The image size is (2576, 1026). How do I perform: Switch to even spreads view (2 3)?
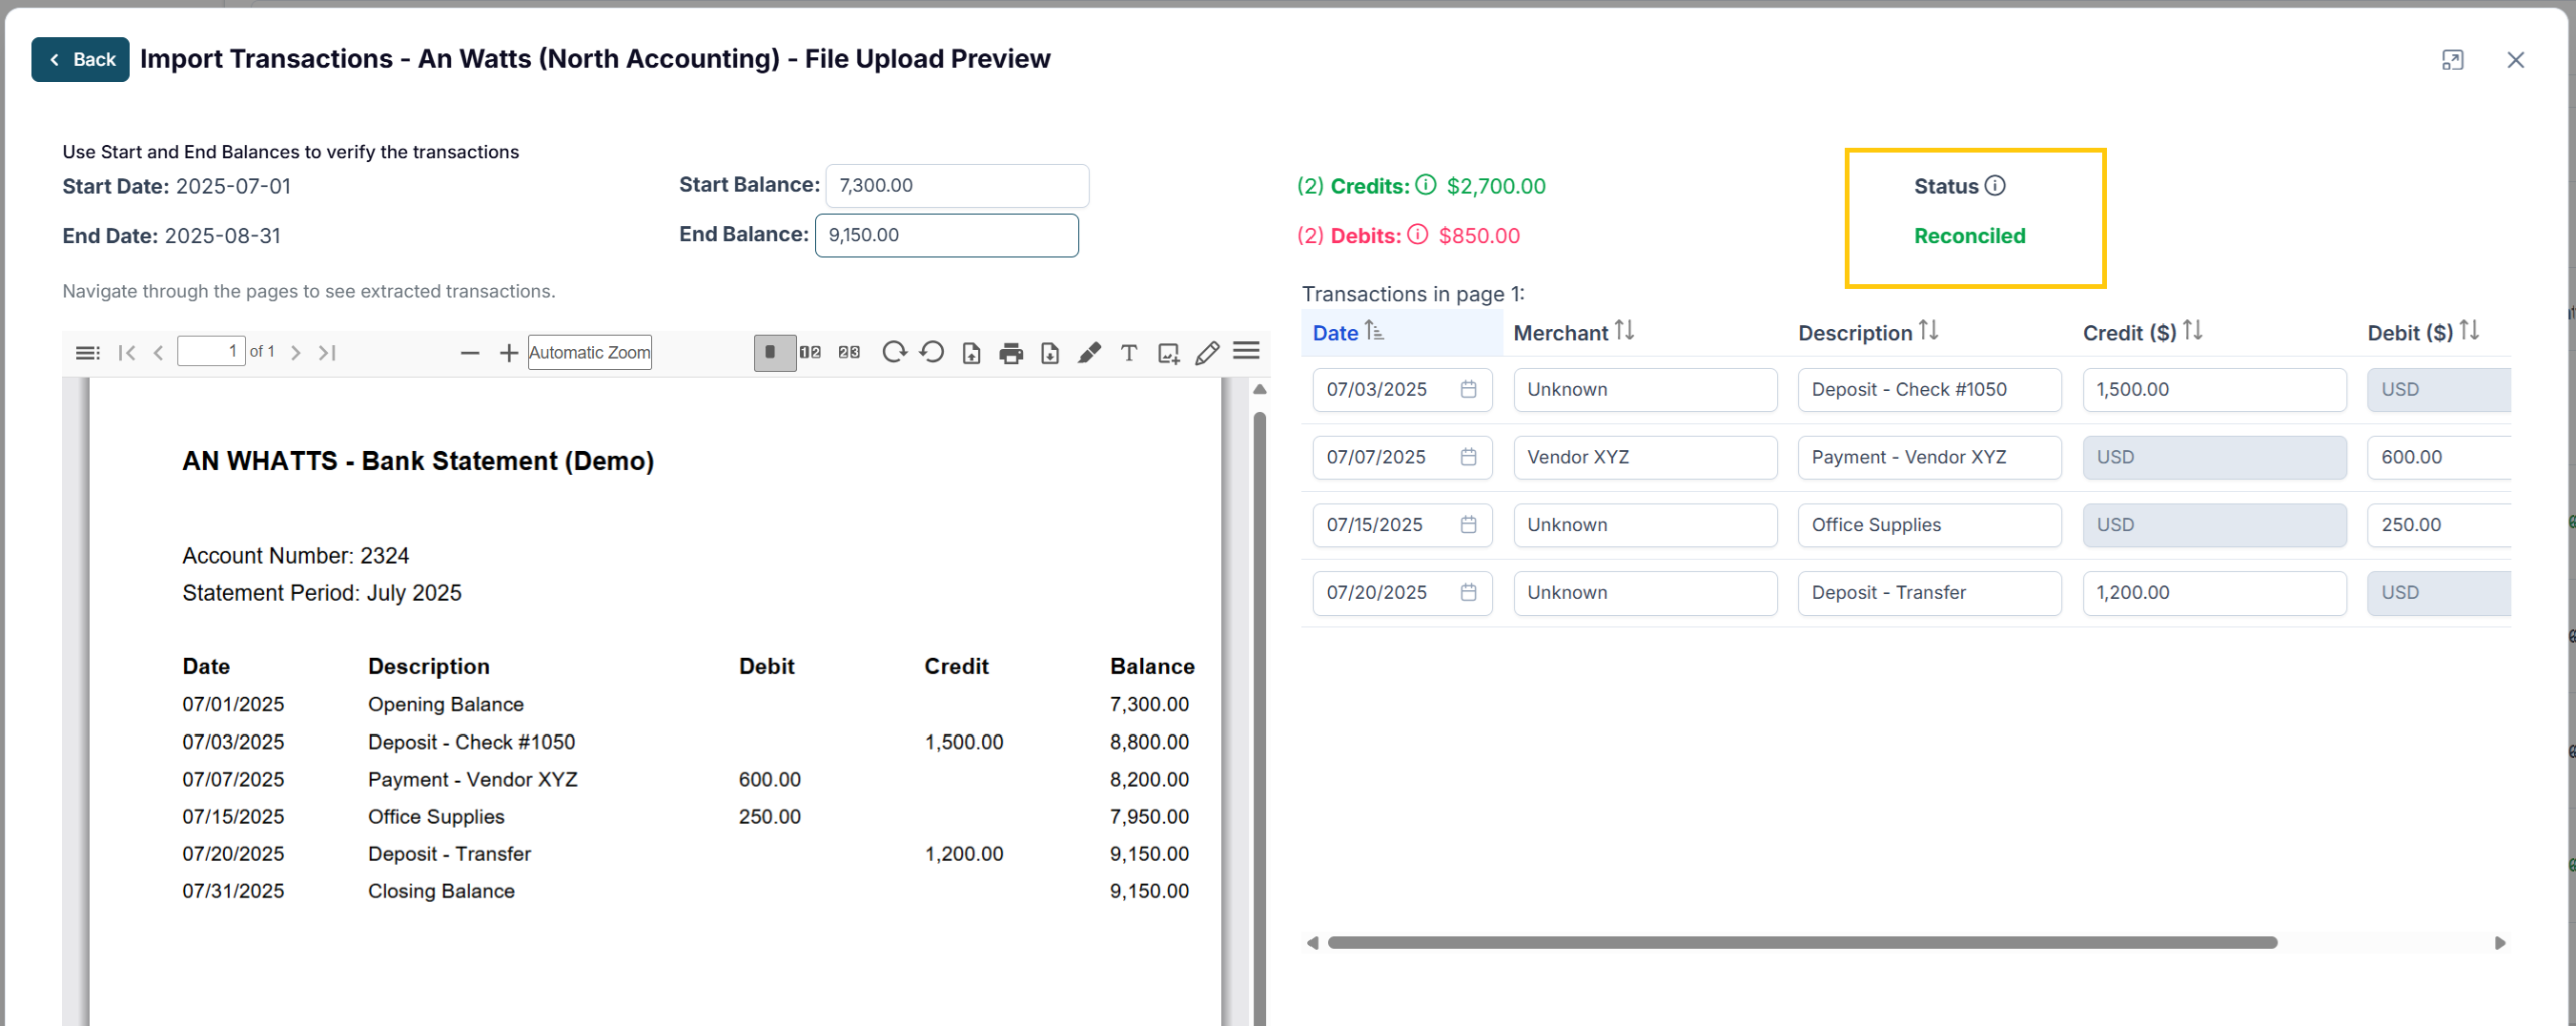pyautogui.click(x=849, y=353)
